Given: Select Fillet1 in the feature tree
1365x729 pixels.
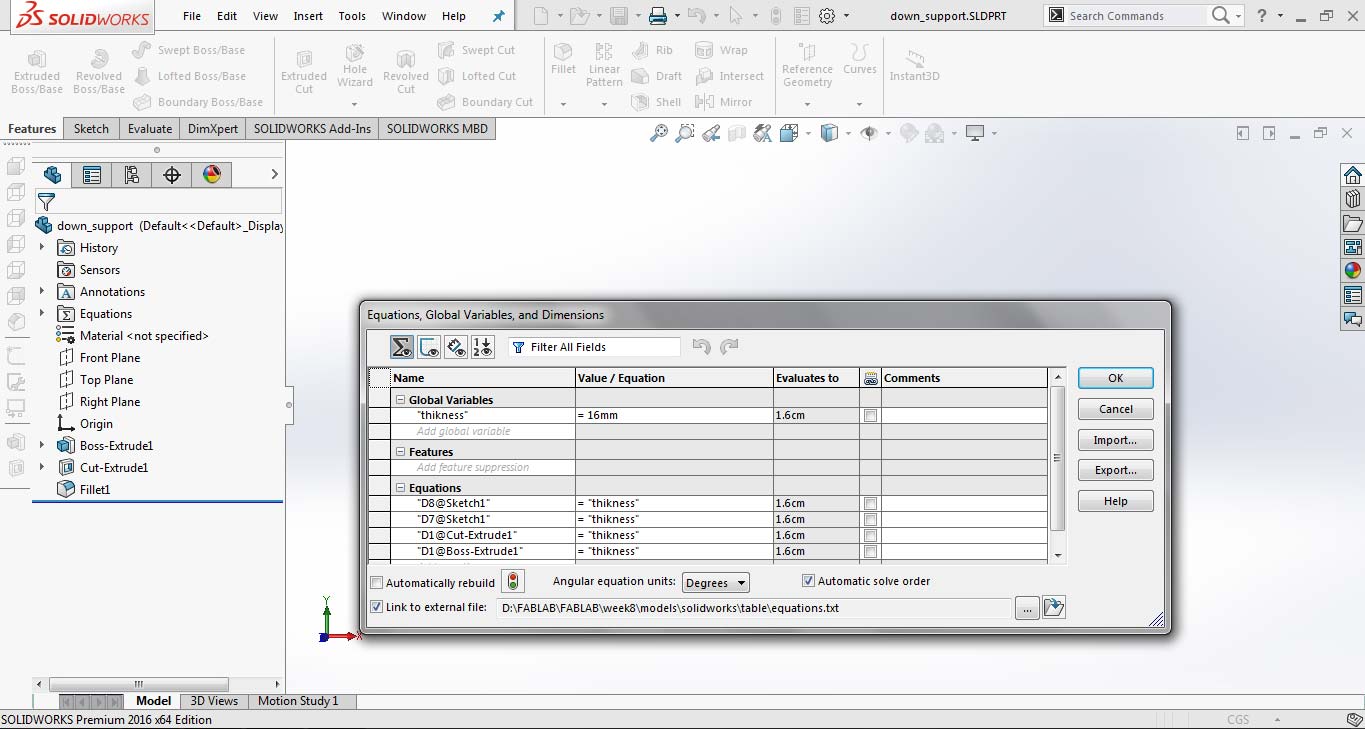Looking at the screenshot, I should tap(84, 489).
